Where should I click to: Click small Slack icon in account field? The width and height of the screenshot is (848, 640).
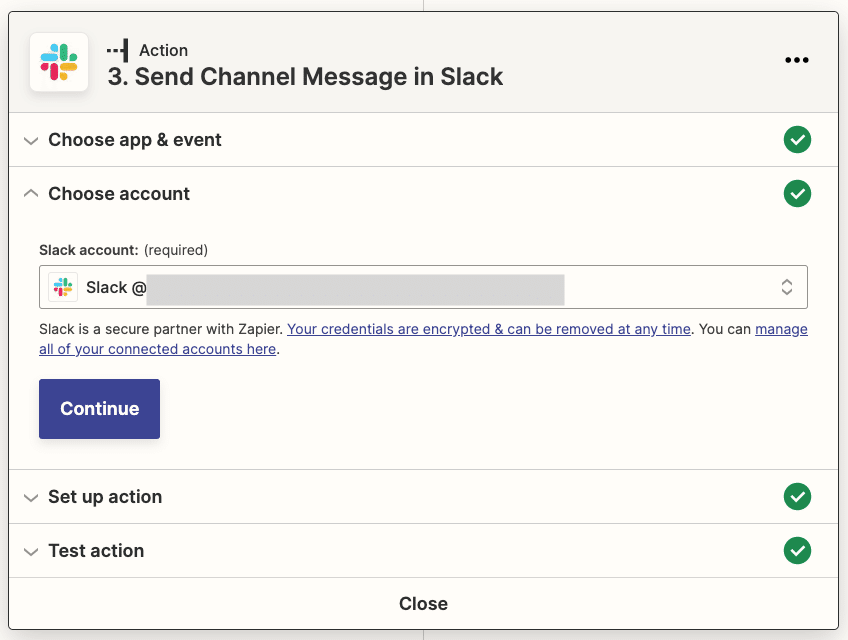63,287
